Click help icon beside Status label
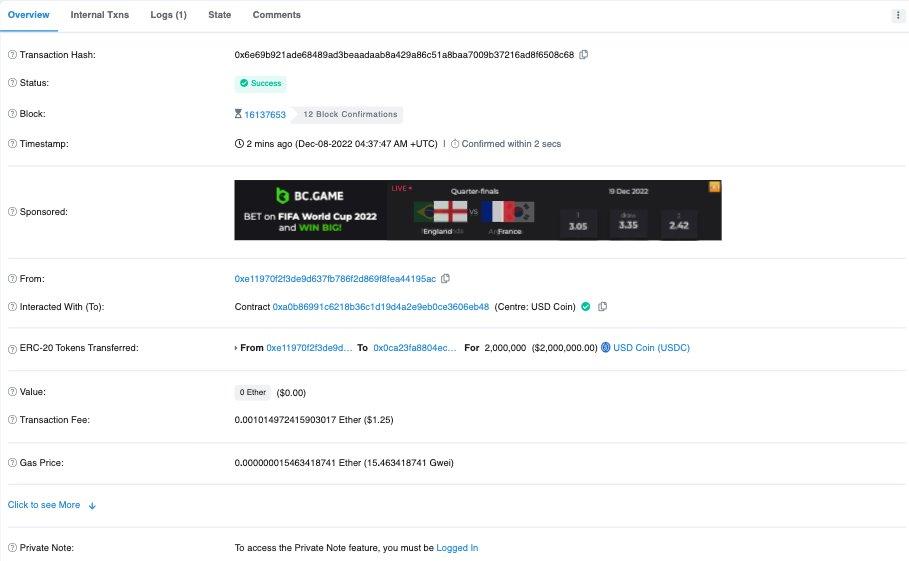 pos(12,83)
